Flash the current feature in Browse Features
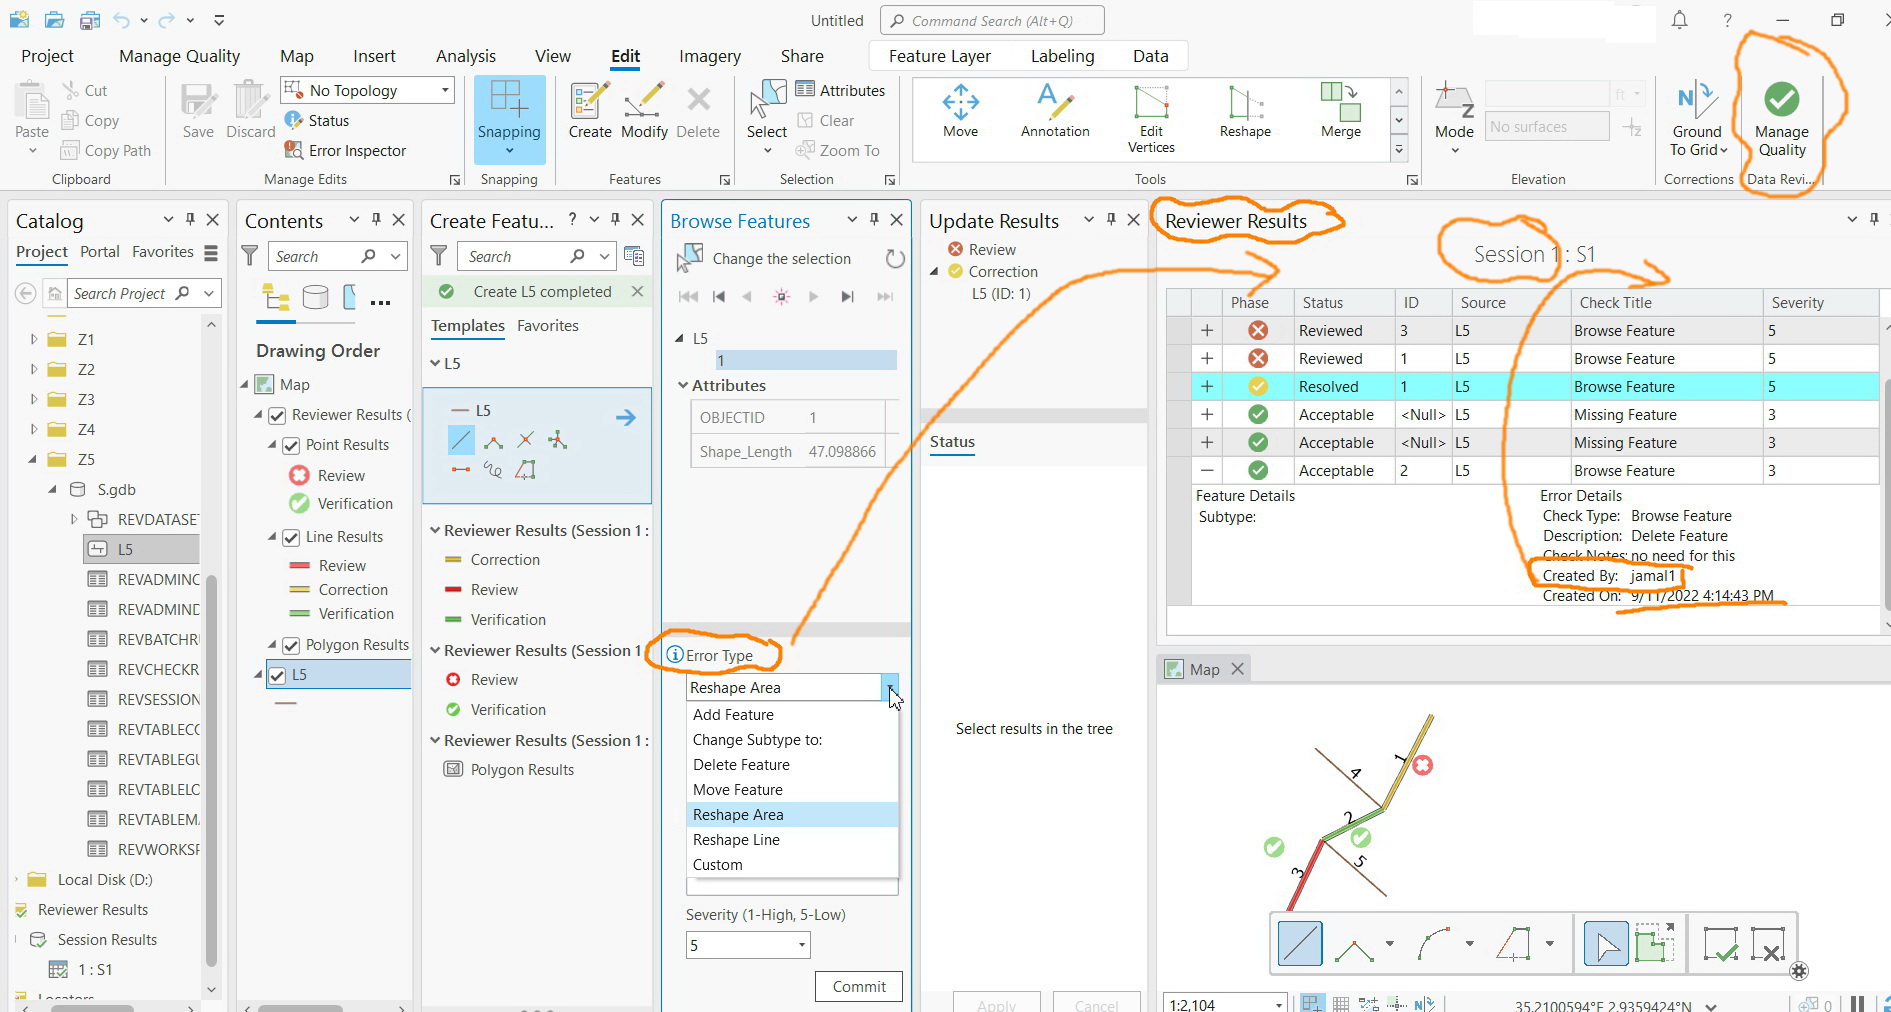Viewport: 1891px width, 1012px height. coord(781,296)
